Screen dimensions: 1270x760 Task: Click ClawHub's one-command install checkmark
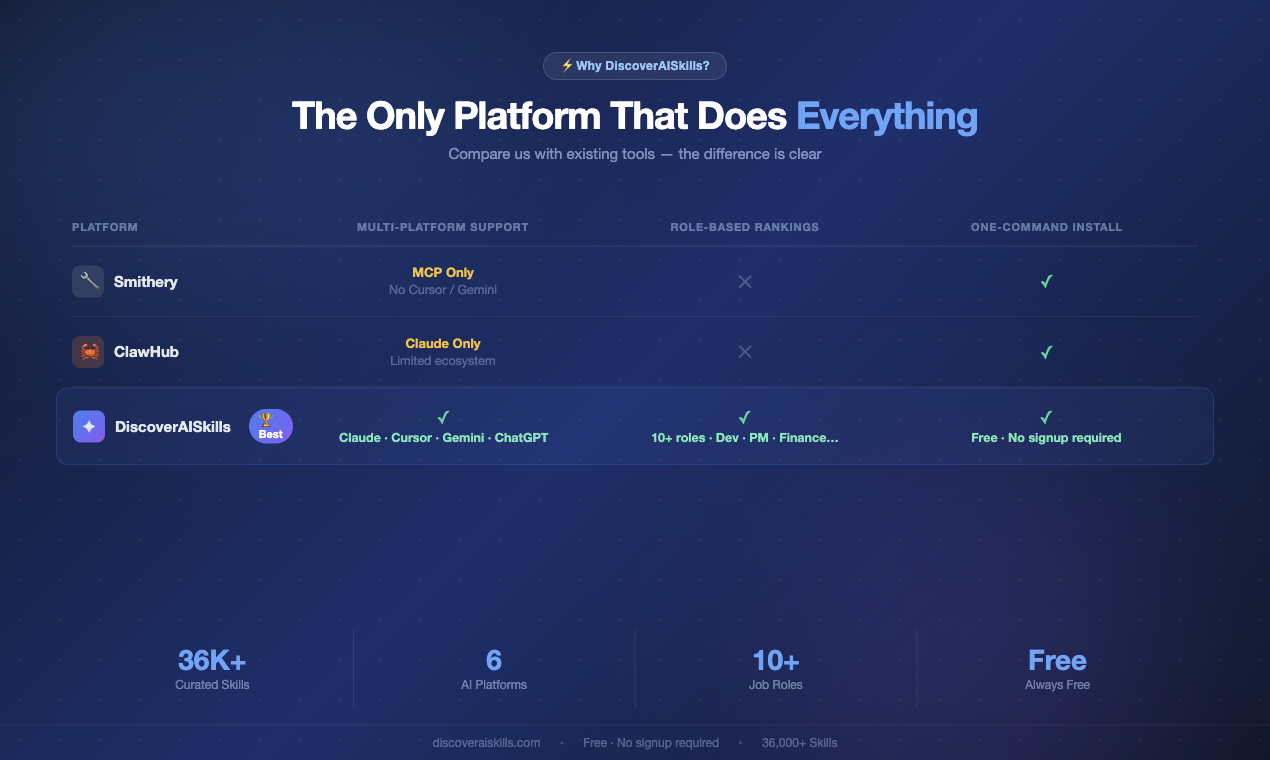tap(1046, 352)
